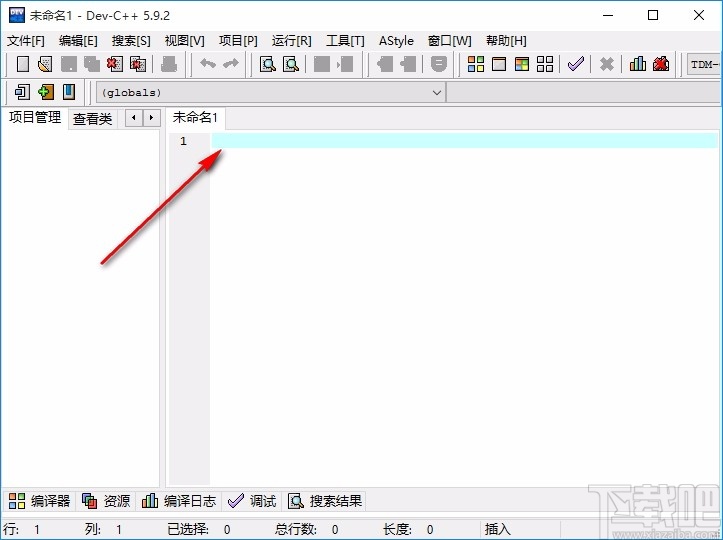Select the 未命名1 editor tab
This screenshot has height=540, width=723.
[x=195, y=118]
